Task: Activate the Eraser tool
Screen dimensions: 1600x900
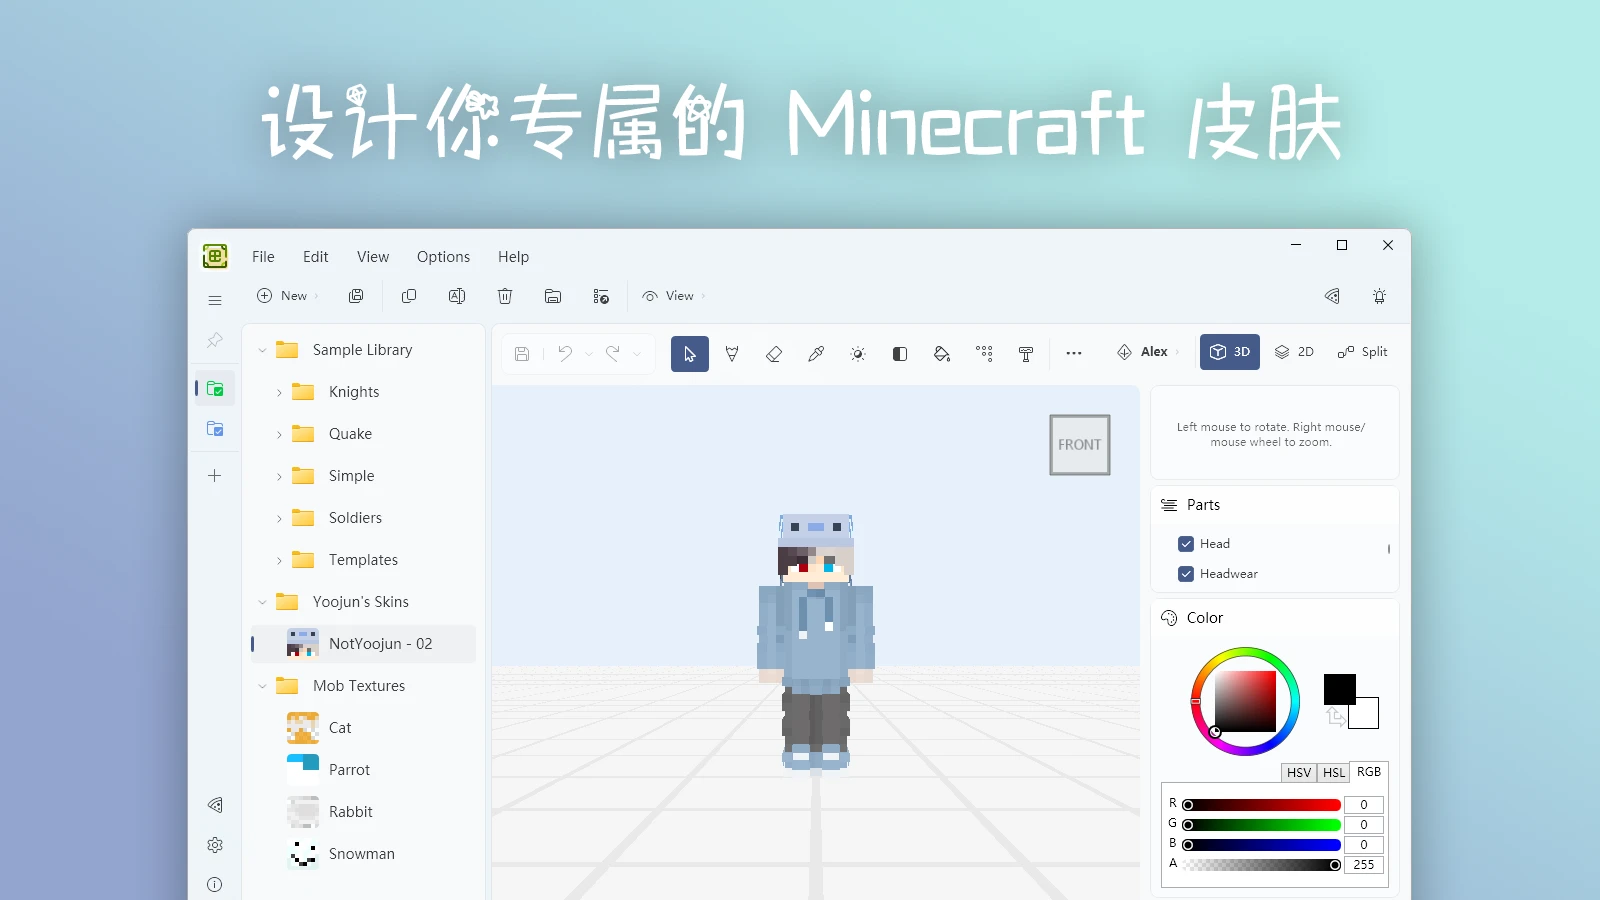Action: (x=774, y=353)
